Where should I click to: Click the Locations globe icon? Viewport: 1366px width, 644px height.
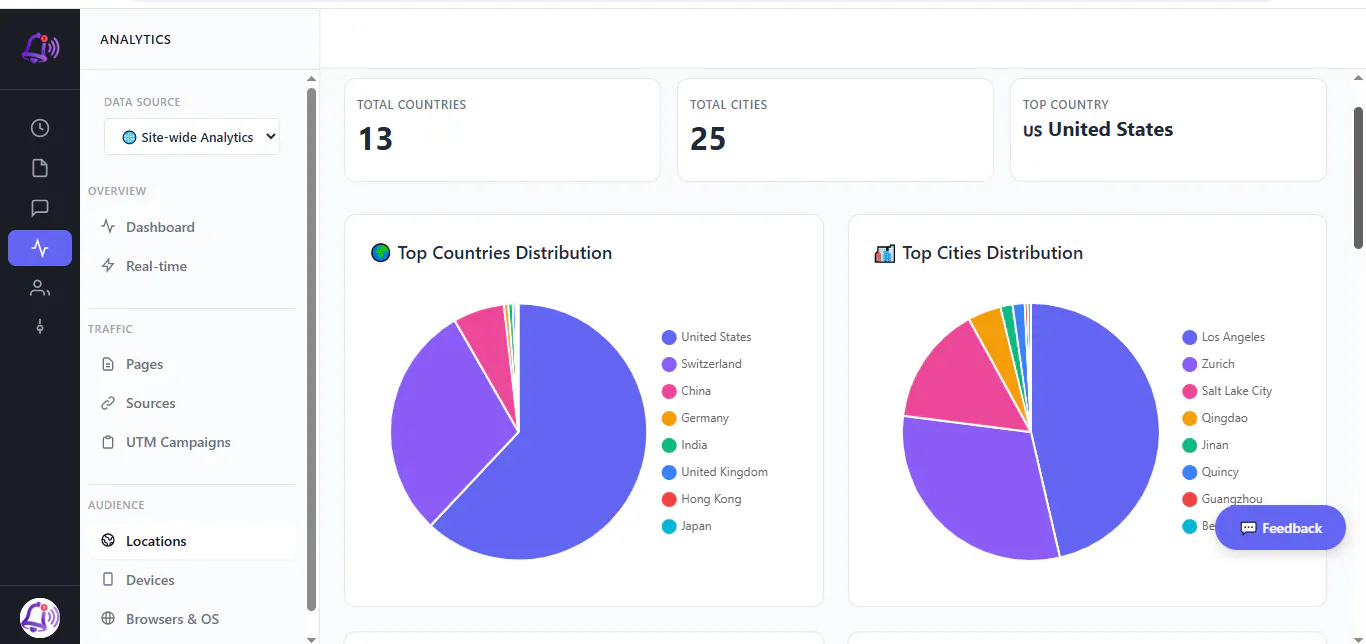point(108,541)
